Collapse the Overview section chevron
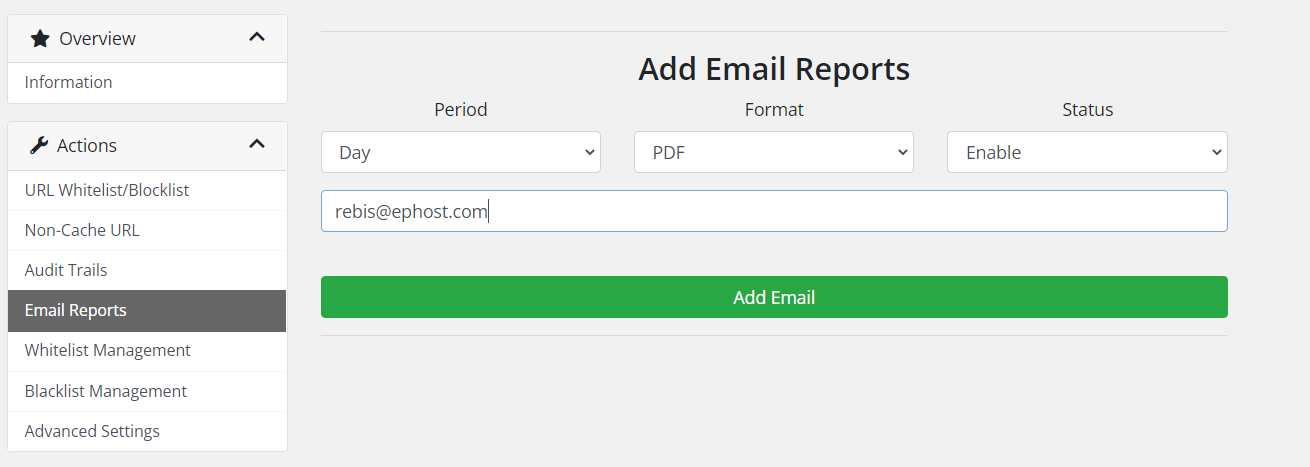This screenshot has height=467, width=1310. click(x=257, y=38)
